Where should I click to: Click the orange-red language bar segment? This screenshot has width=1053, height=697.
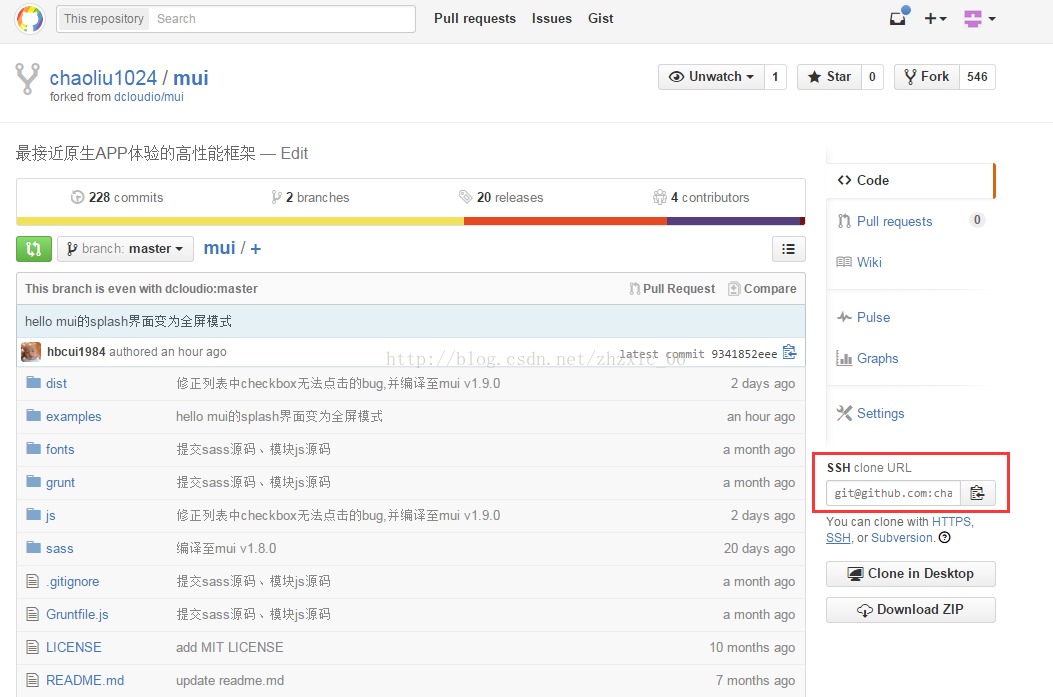point(565,221)
